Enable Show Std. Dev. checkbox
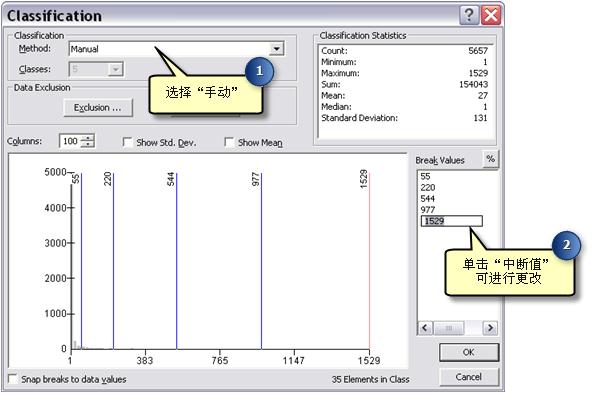Image resolution: width=594 pixels, height=396 pixels. pyautogui.click(x=128, y=142)
